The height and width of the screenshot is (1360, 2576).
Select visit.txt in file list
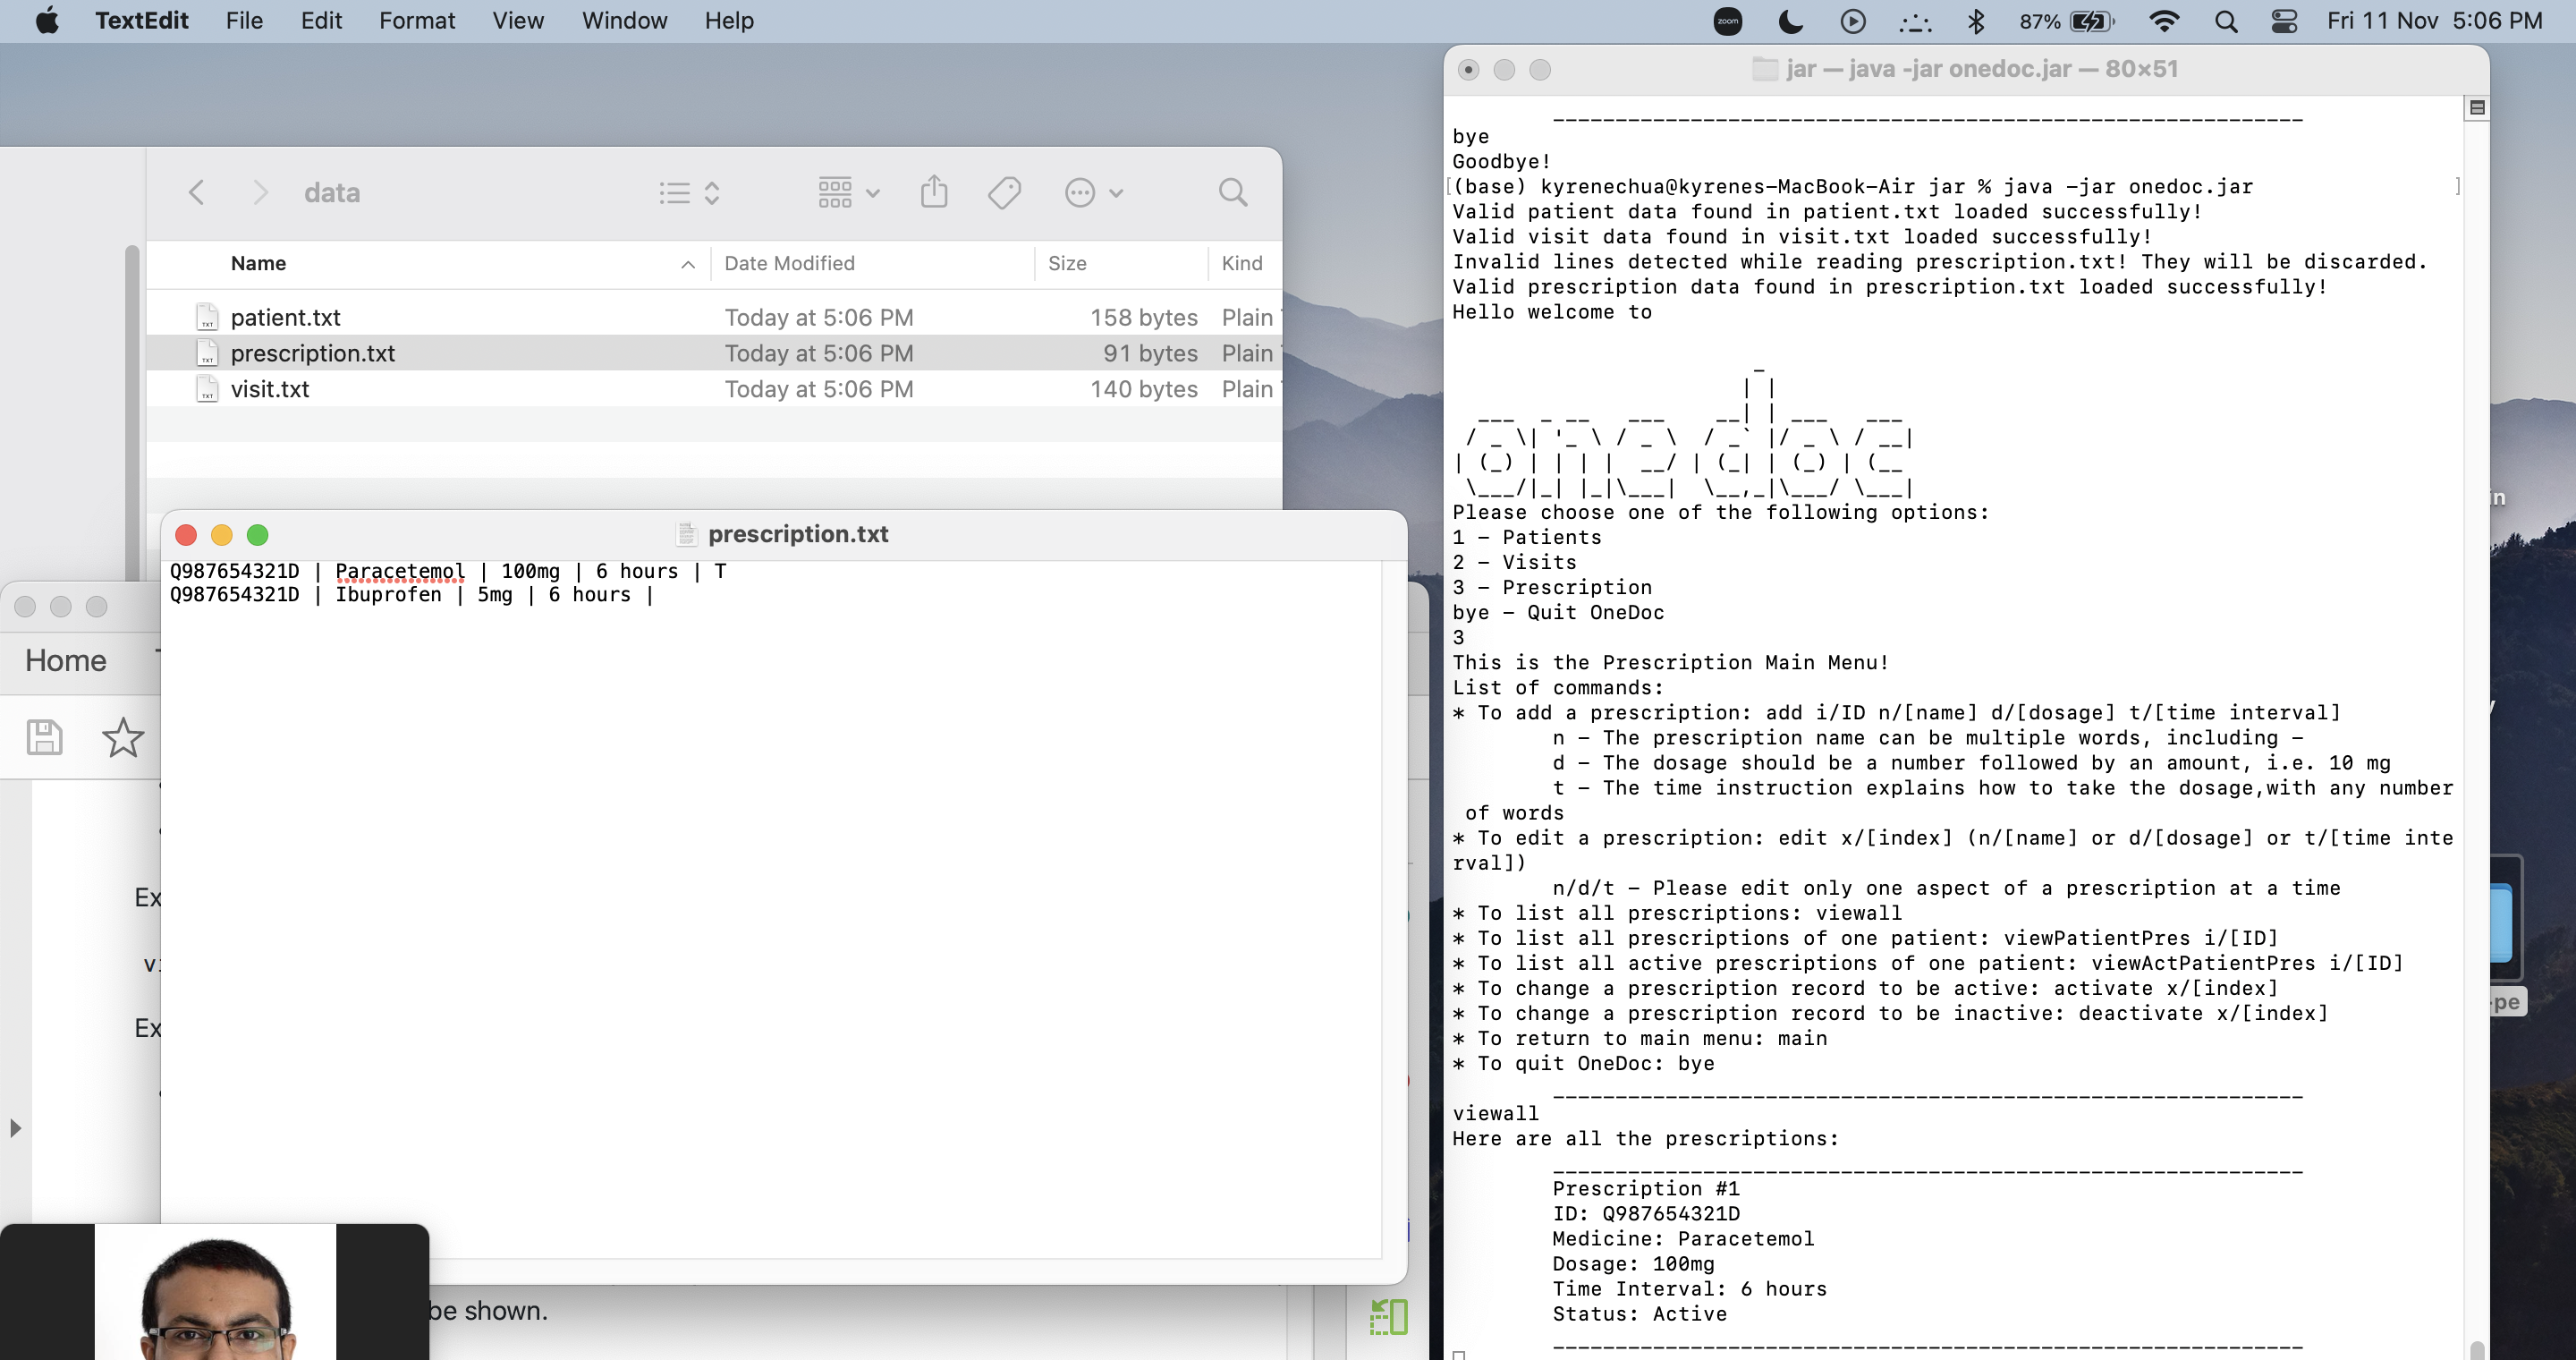click(x=270, y=389)
